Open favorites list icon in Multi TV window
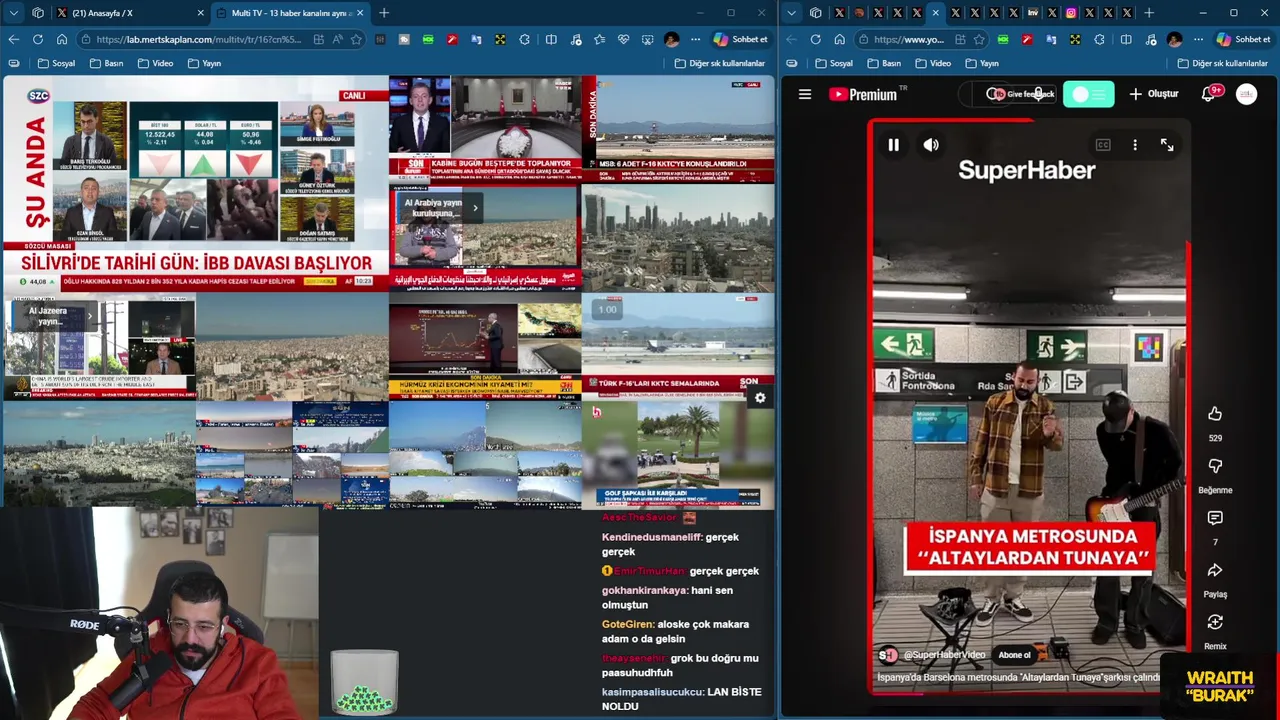1280x720 pixels. coord(599,39)
